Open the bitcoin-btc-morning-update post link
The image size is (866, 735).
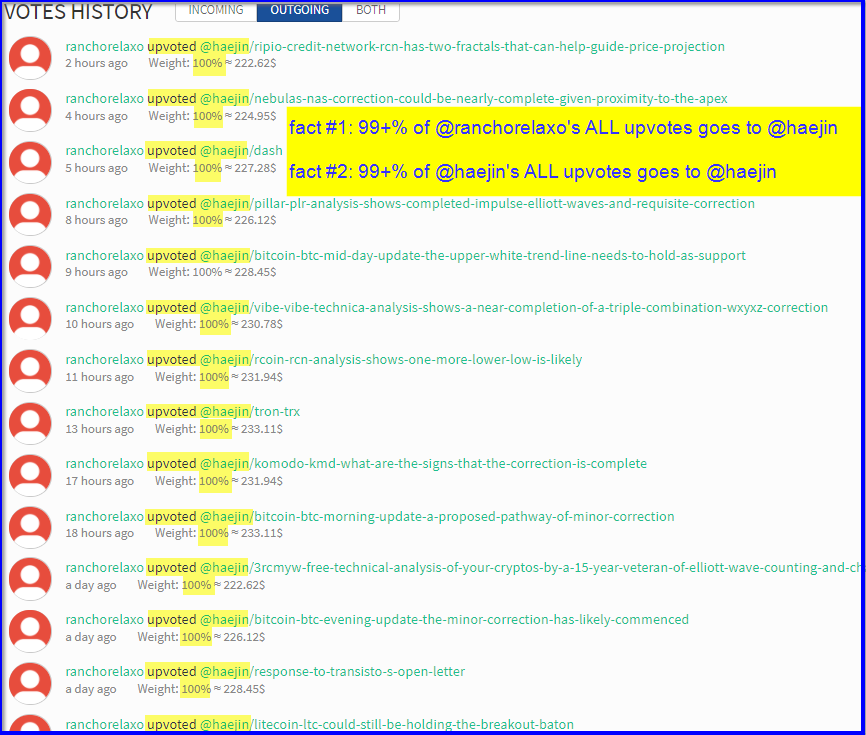pyautogui.click(x=437, y=516)
